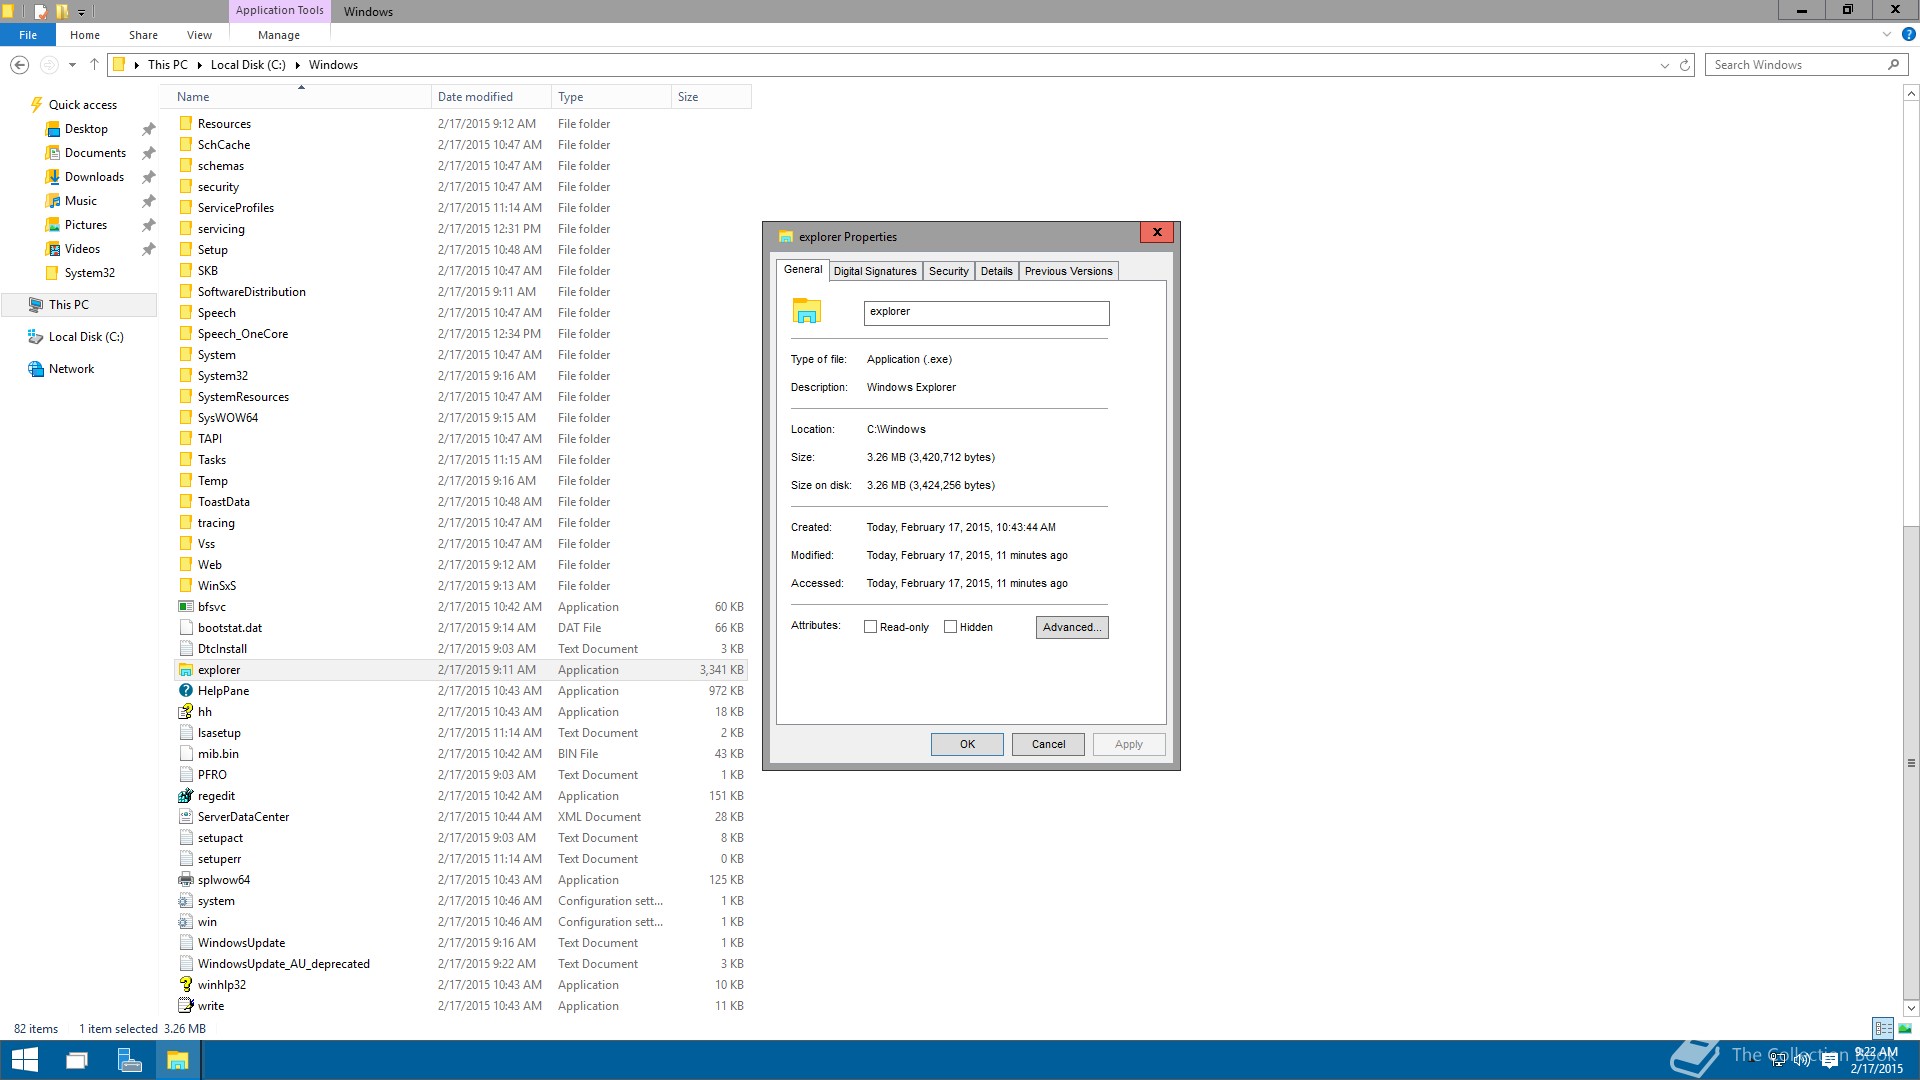Click the Downloads quick access icon
The width and height of the screenshot is (1920, 1080).
53,177
